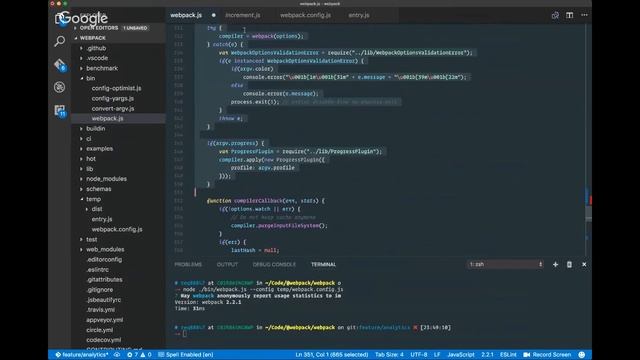
Task: Click 'Ln 351, Col 1' cursor position indicator
Action: (x=332, y=355)
